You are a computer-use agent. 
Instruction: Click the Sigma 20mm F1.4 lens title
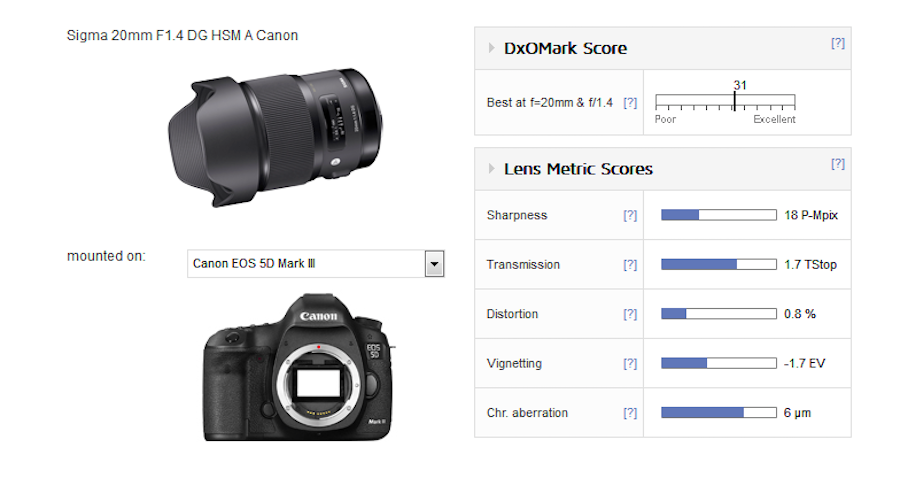coord(182,36)
